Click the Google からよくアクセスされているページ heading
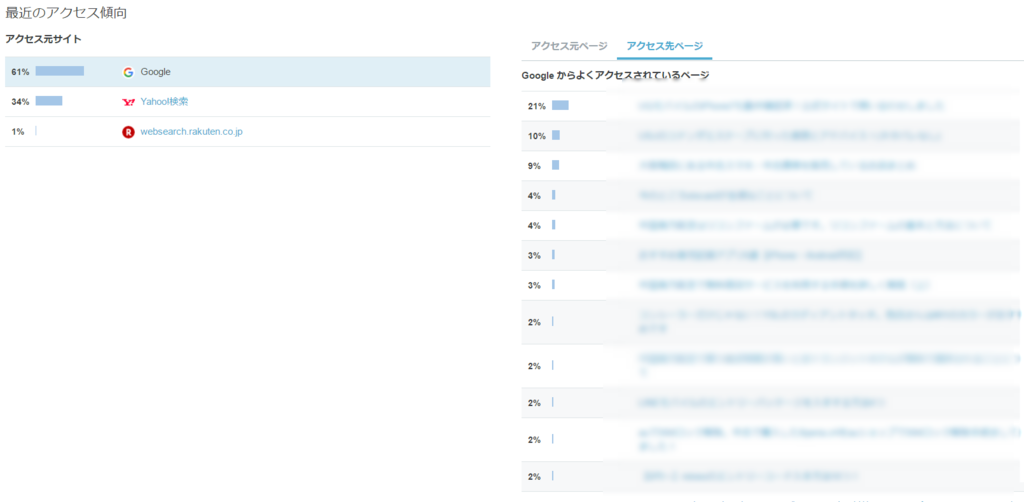The image size is (1024, 502). [x=615, y=76]
